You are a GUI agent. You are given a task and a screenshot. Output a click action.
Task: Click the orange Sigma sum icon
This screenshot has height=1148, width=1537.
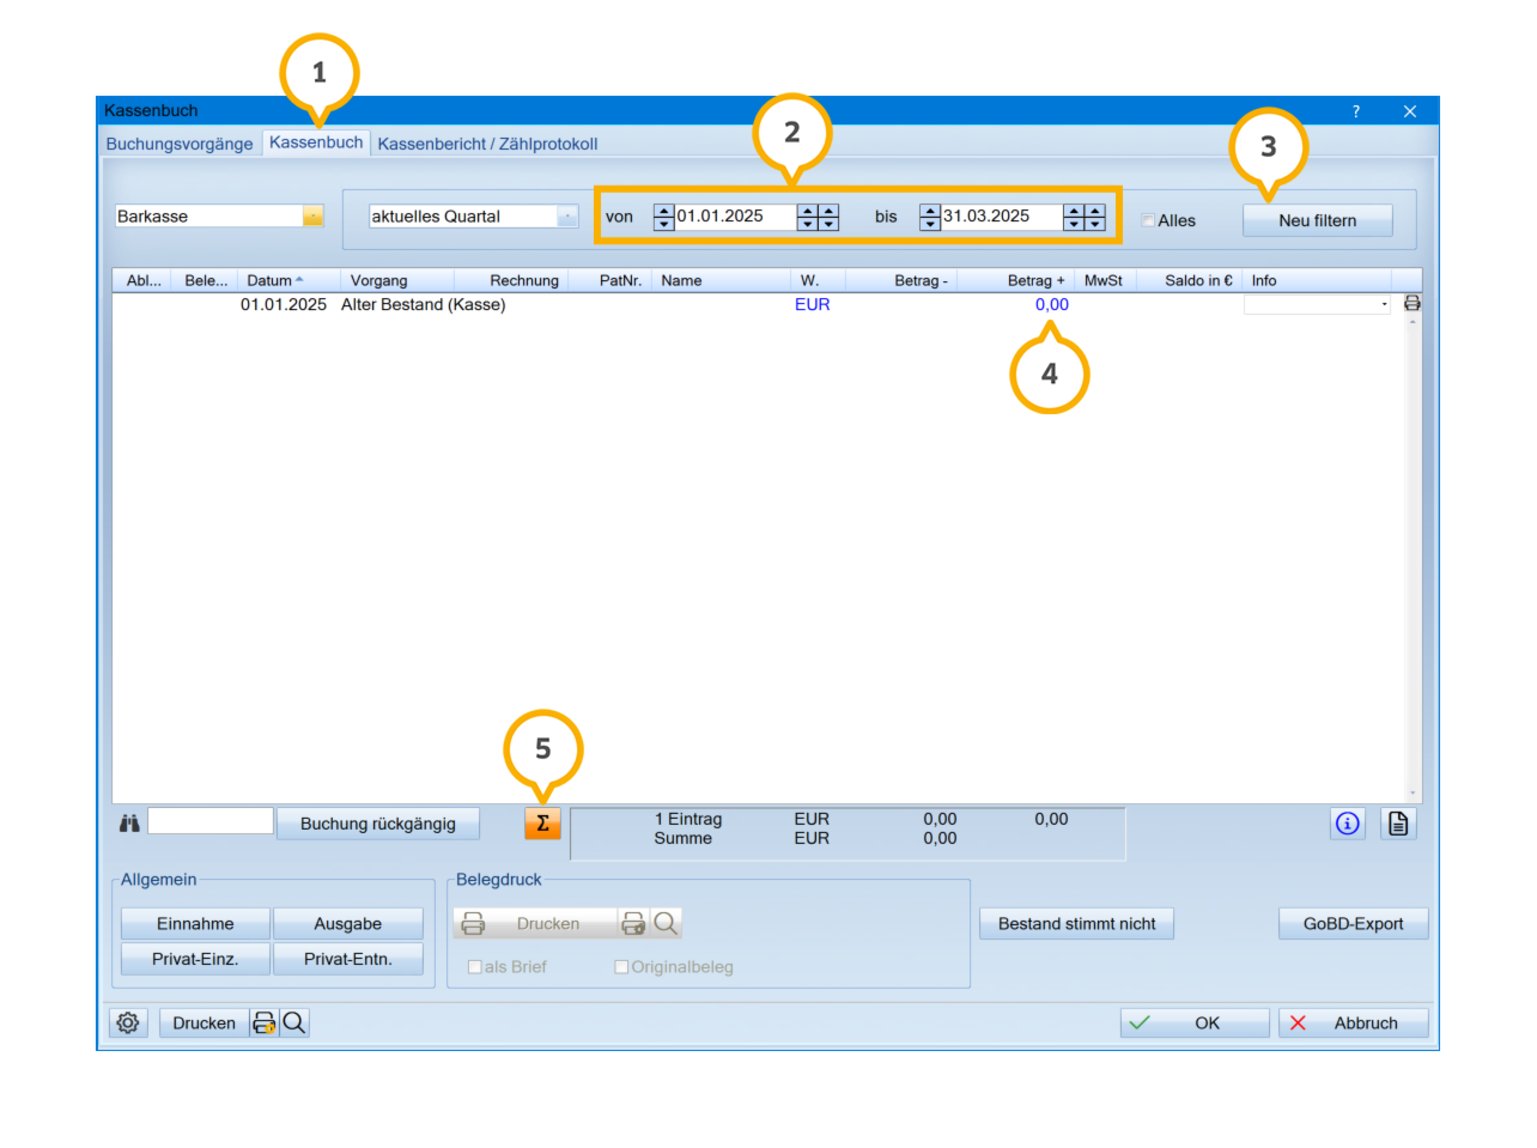[x=542, y=823]
